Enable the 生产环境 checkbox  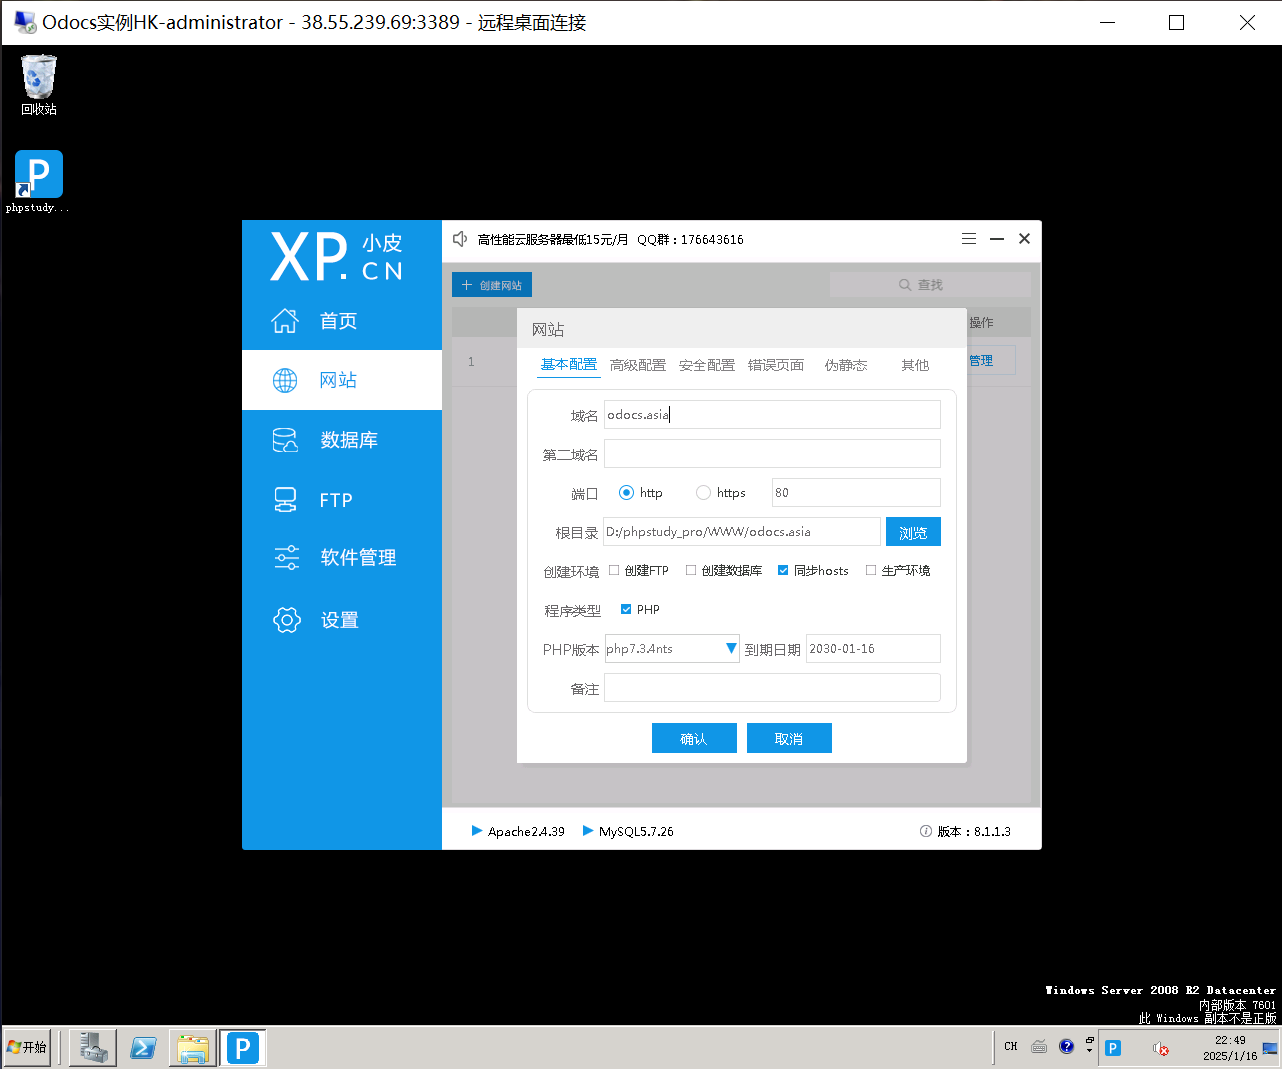pyautogui.click(x=871, y=571)
